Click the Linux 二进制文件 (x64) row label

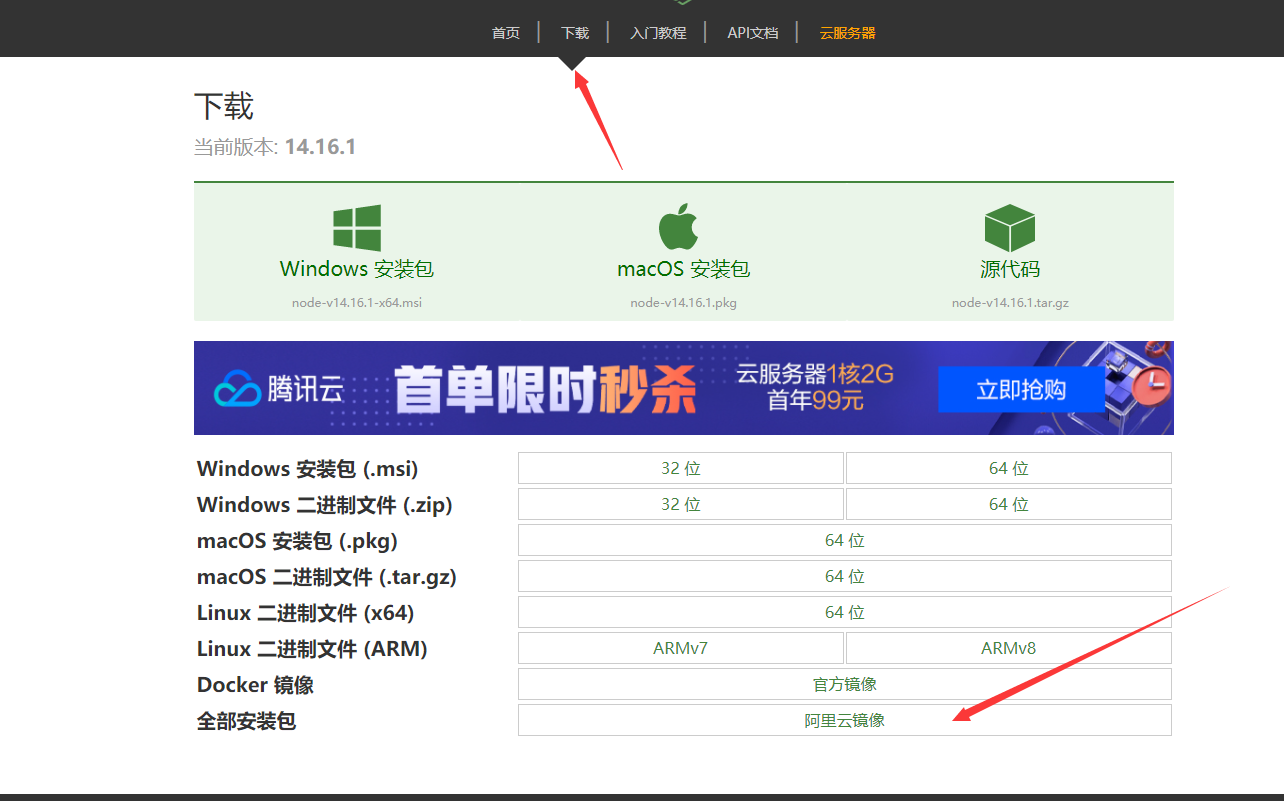tap(305, 613)
